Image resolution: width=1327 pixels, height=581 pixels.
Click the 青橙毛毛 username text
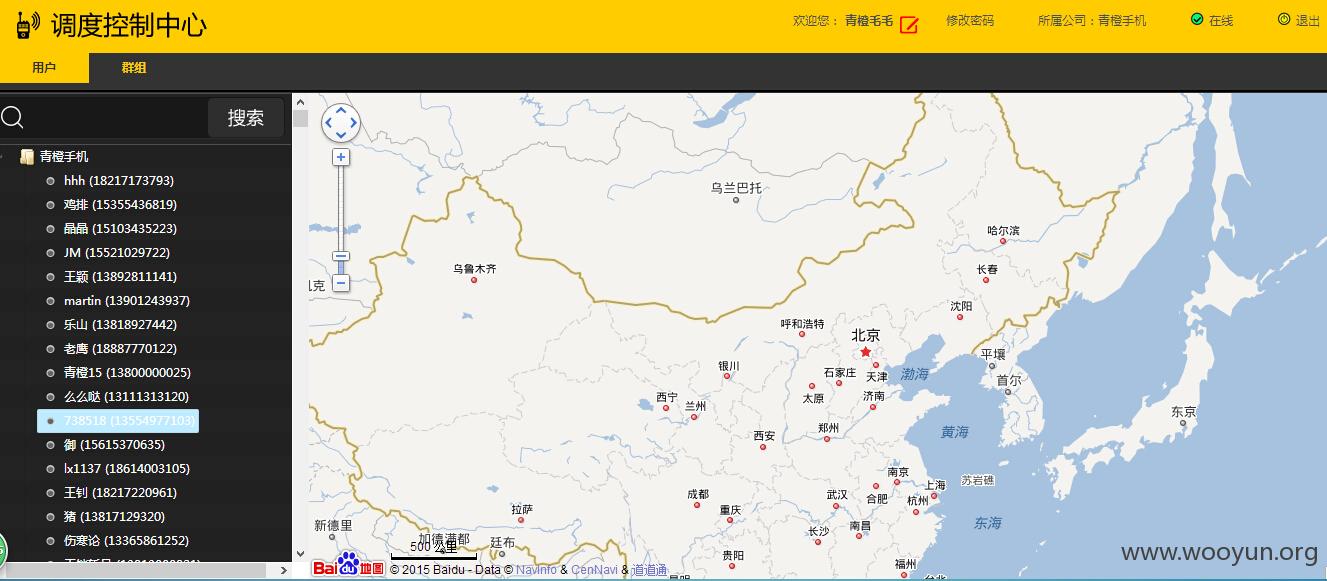click(x=869, y=20)
